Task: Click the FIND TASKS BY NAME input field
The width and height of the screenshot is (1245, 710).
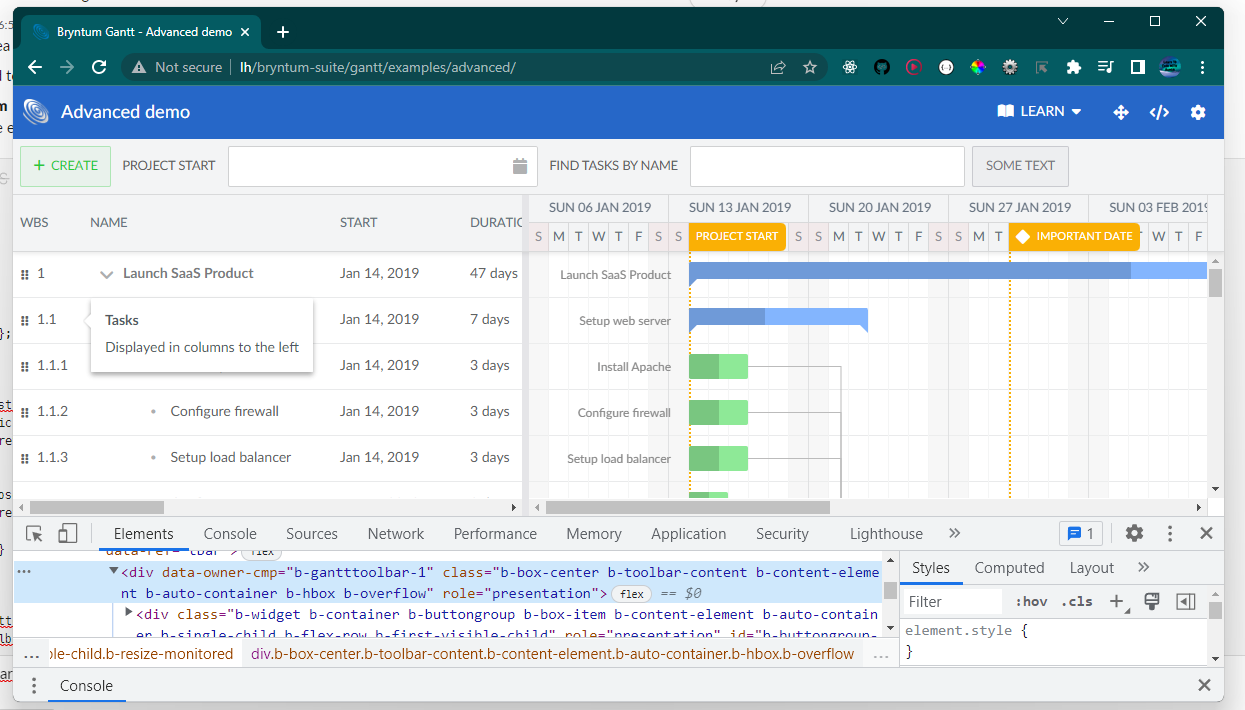Action: pos(826,166)
